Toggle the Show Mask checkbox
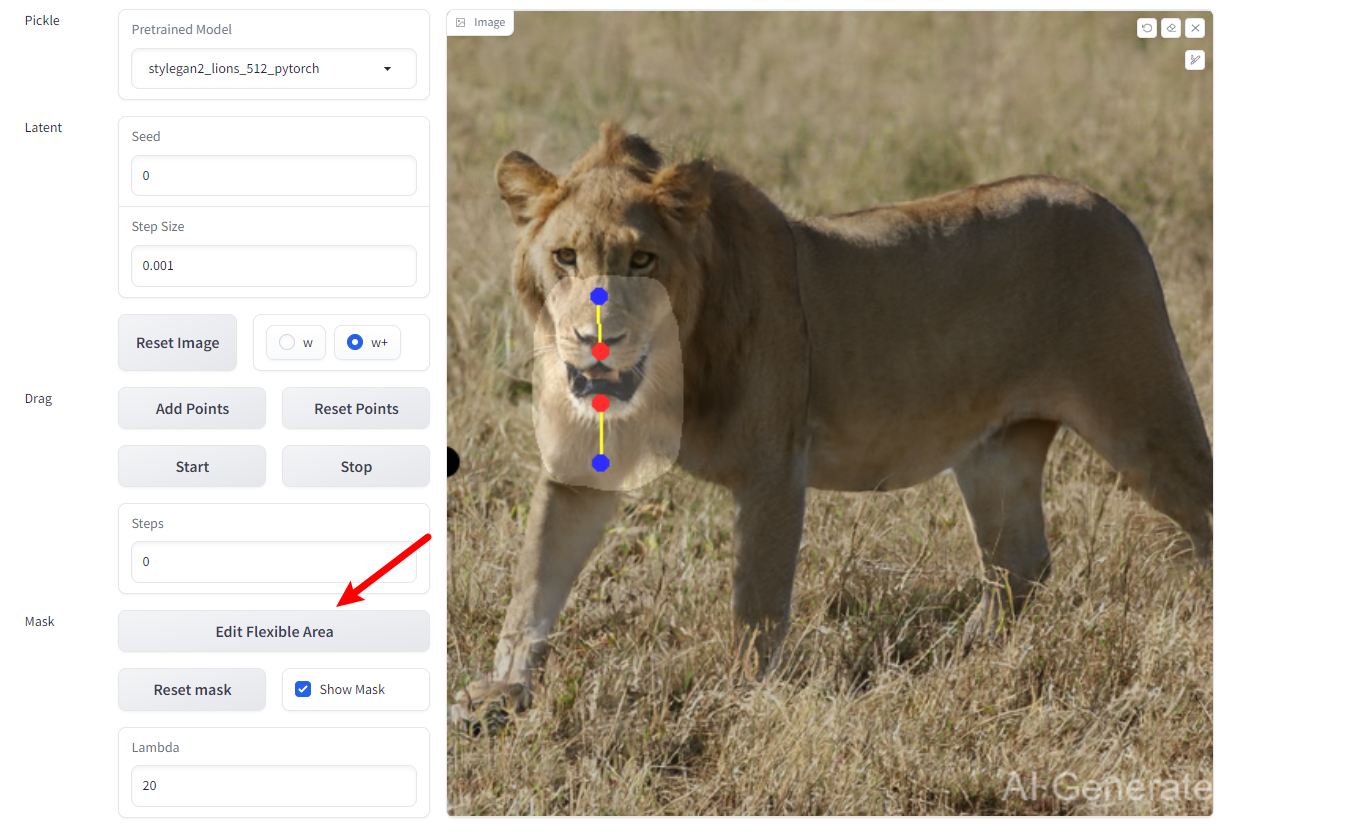This screenshot has height=838, width=1346. (303, 689)
